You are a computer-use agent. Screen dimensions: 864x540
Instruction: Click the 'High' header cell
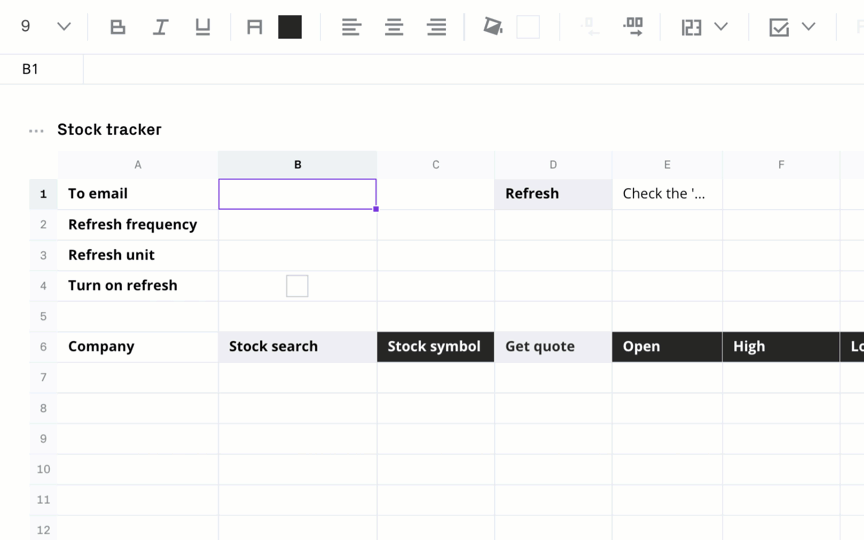[781, 347]
